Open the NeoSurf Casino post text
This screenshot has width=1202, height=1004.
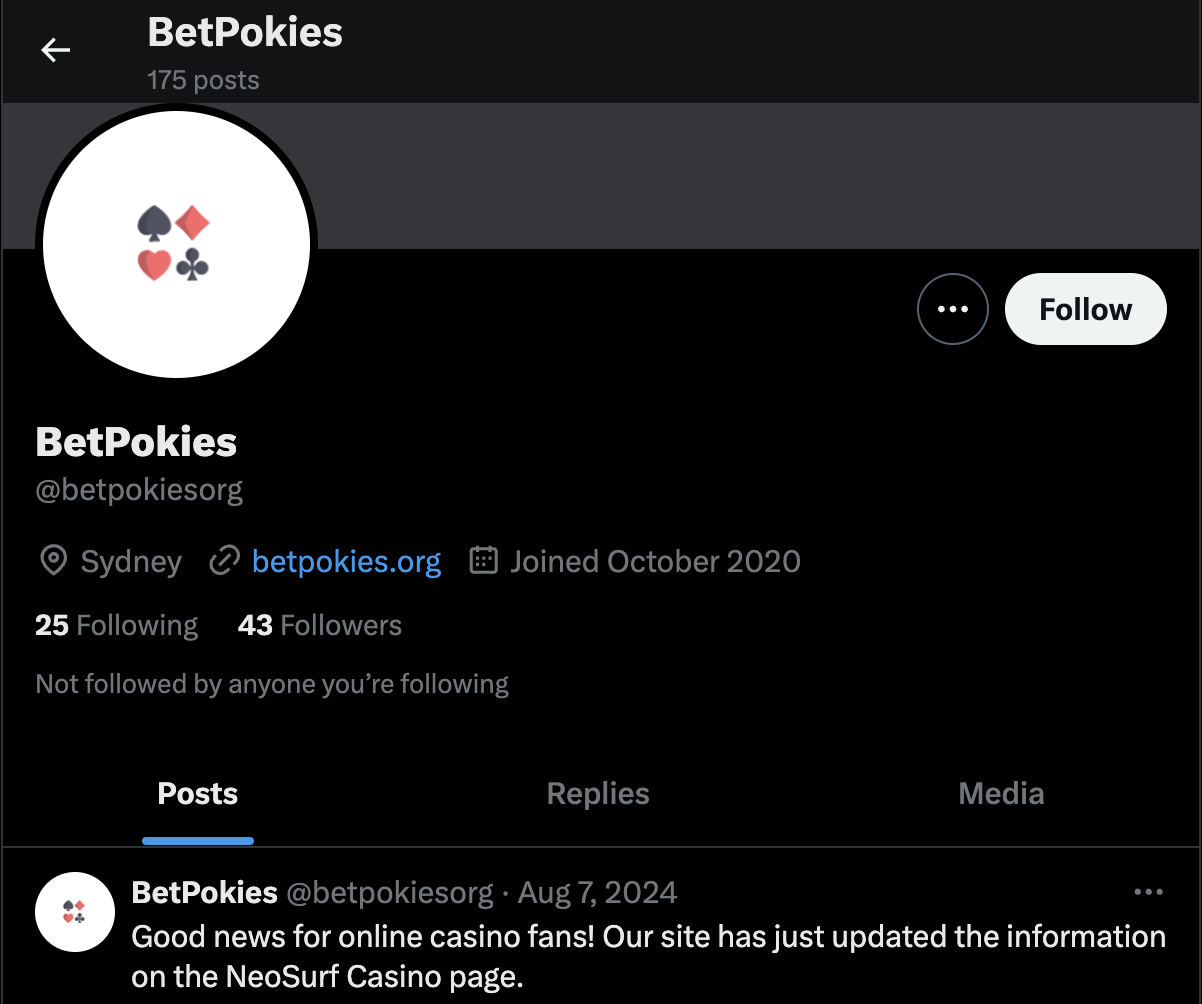point(648,956)
